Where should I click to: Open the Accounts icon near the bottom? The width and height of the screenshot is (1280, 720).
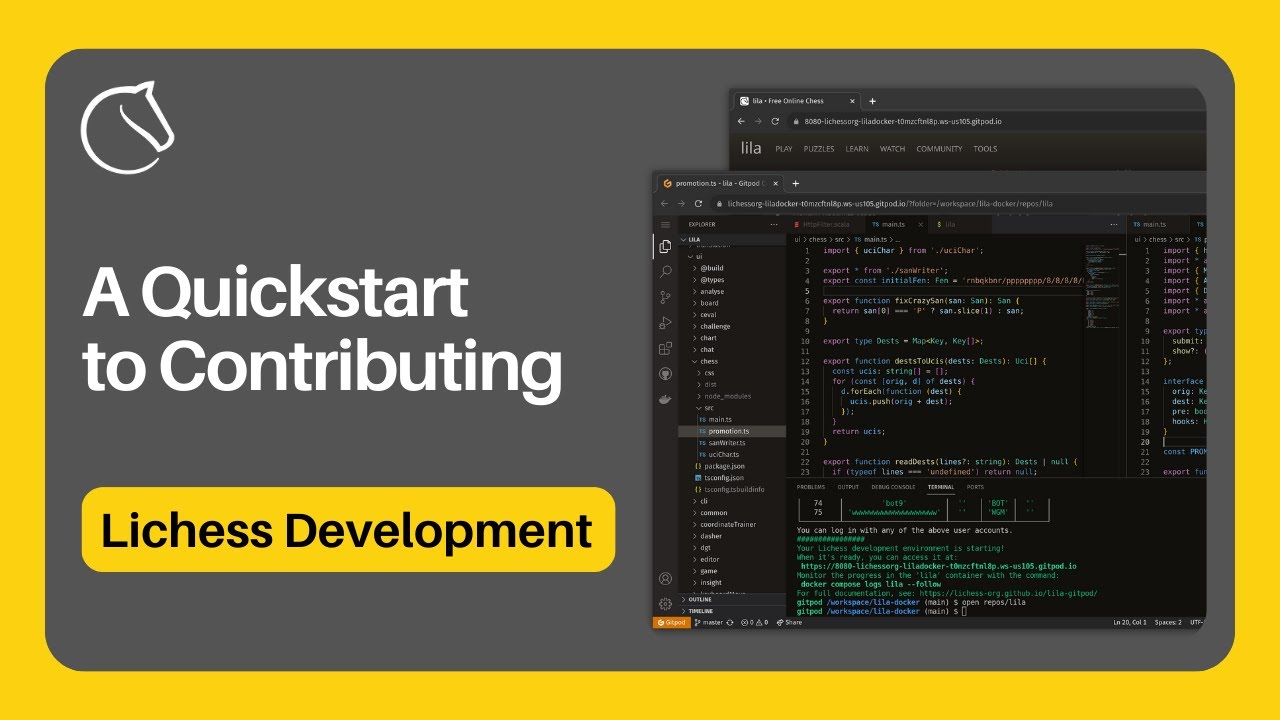tap(664, 579)
